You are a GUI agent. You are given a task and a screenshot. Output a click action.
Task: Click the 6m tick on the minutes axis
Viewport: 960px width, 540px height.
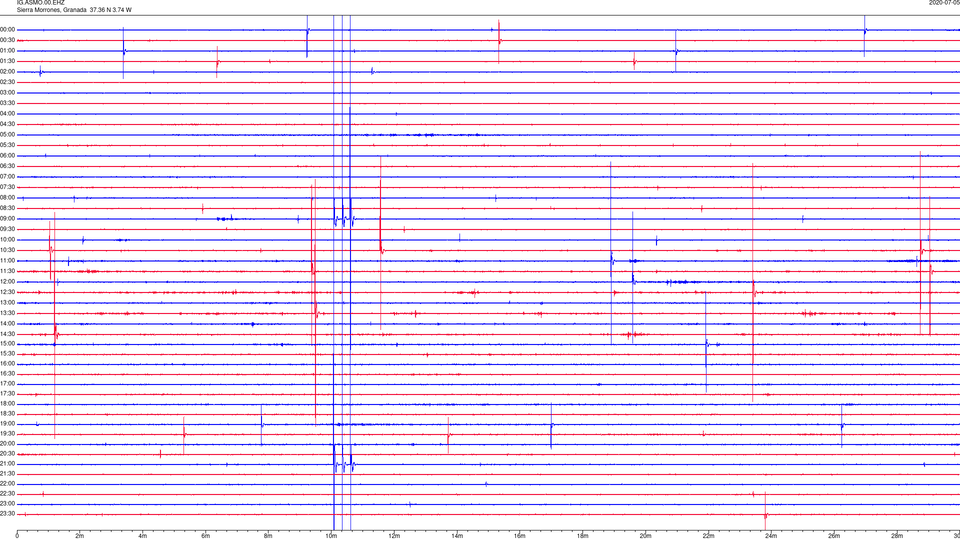(x=205, y=536)
